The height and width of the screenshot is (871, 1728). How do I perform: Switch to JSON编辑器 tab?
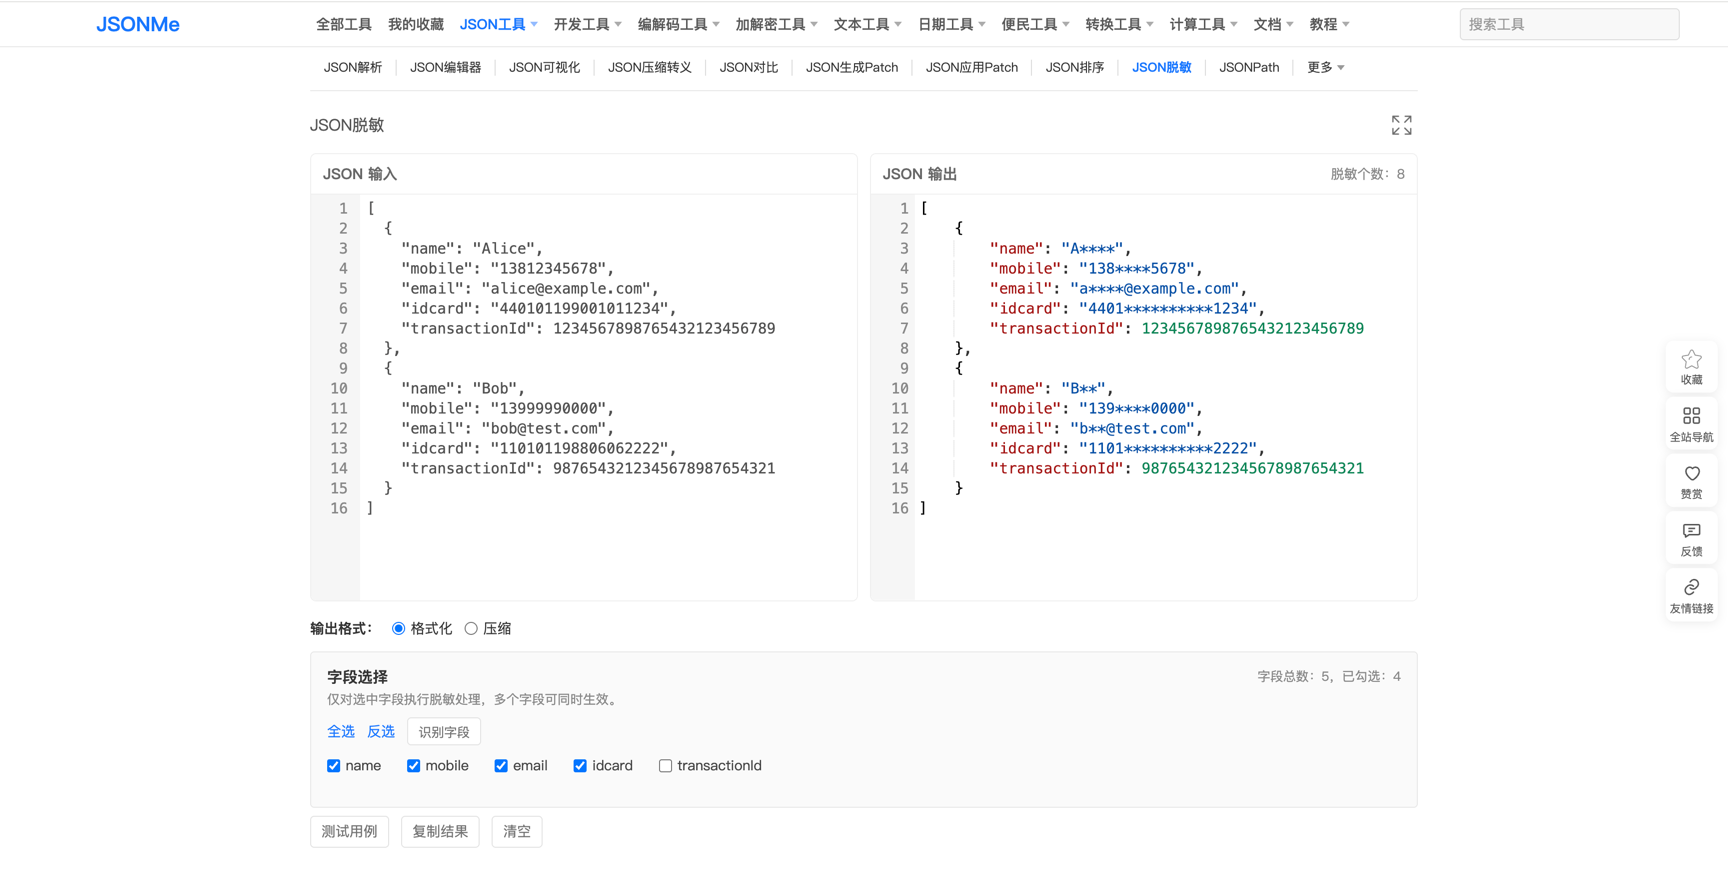tap(446, 68)
